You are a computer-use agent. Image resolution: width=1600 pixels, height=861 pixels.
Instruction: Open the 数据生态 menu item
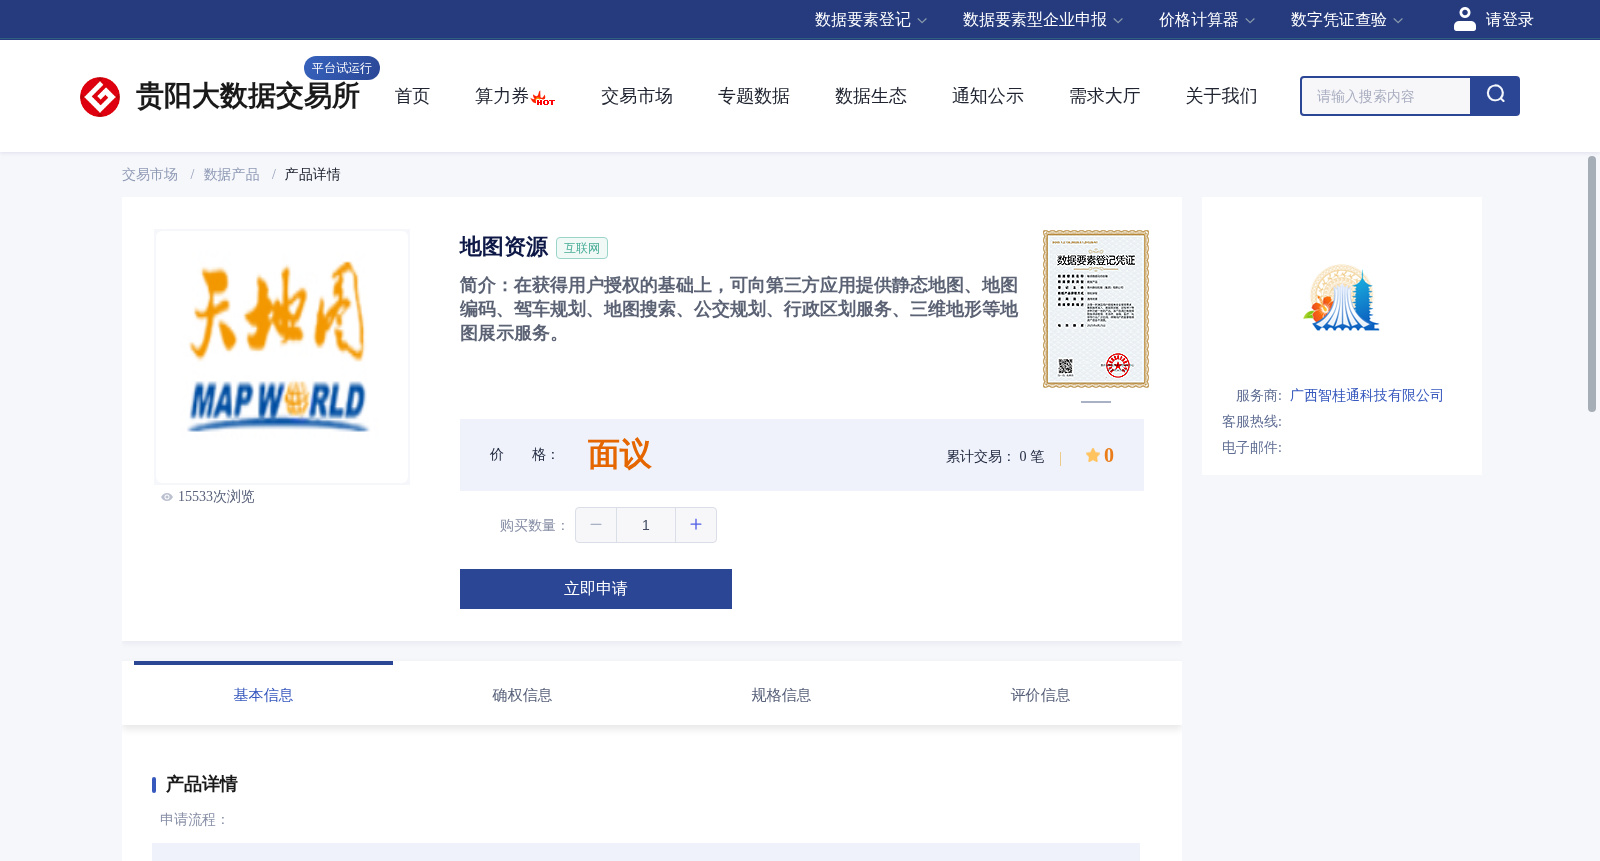coord(871,96)
